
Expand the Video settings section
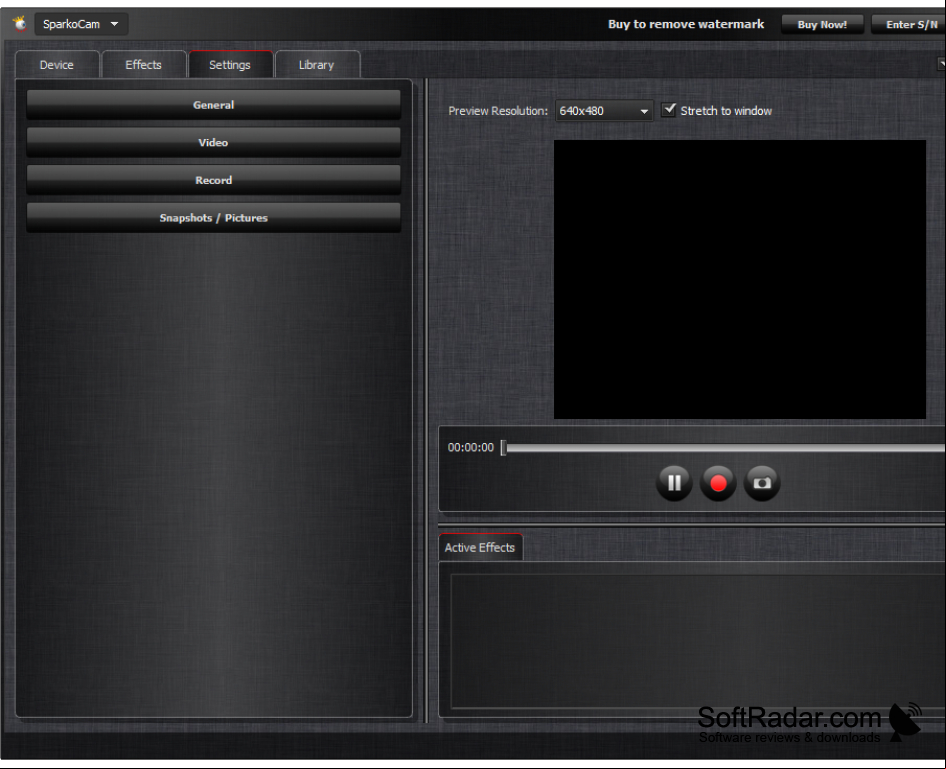point(214,142)
